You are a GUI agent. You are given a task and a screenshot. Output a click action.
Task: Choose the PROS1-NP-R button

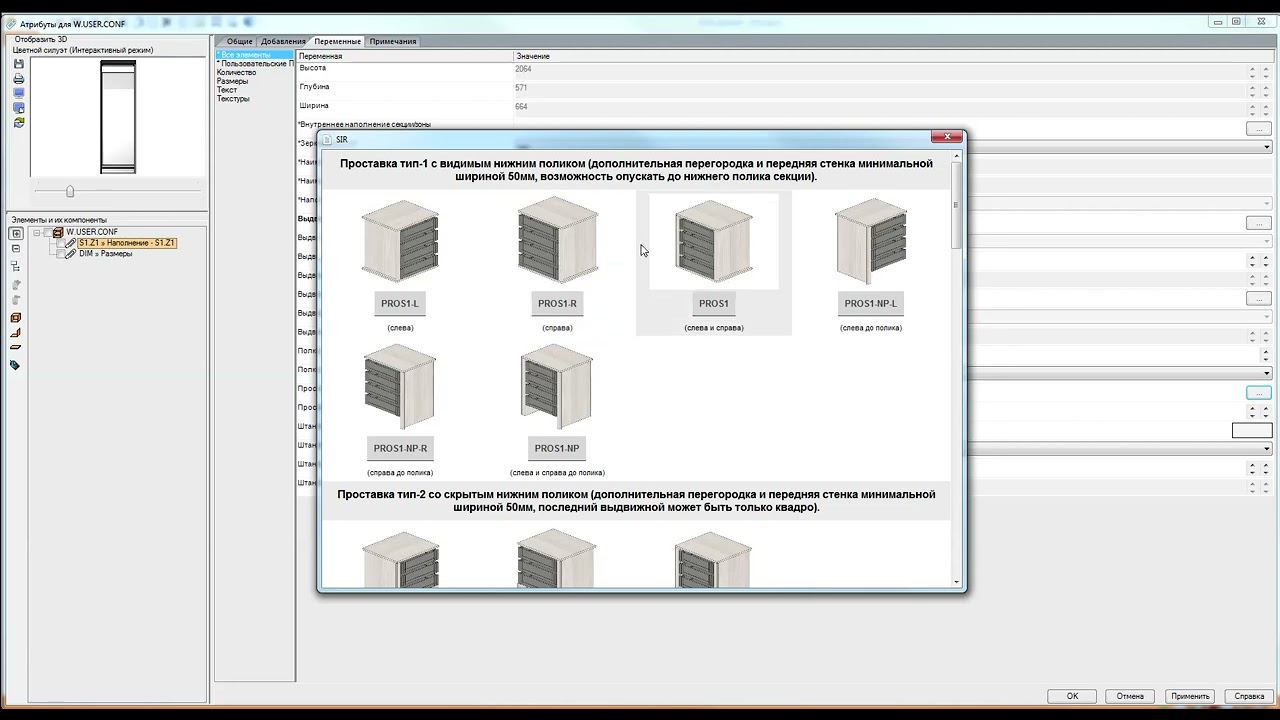click(x=400, y=449)
